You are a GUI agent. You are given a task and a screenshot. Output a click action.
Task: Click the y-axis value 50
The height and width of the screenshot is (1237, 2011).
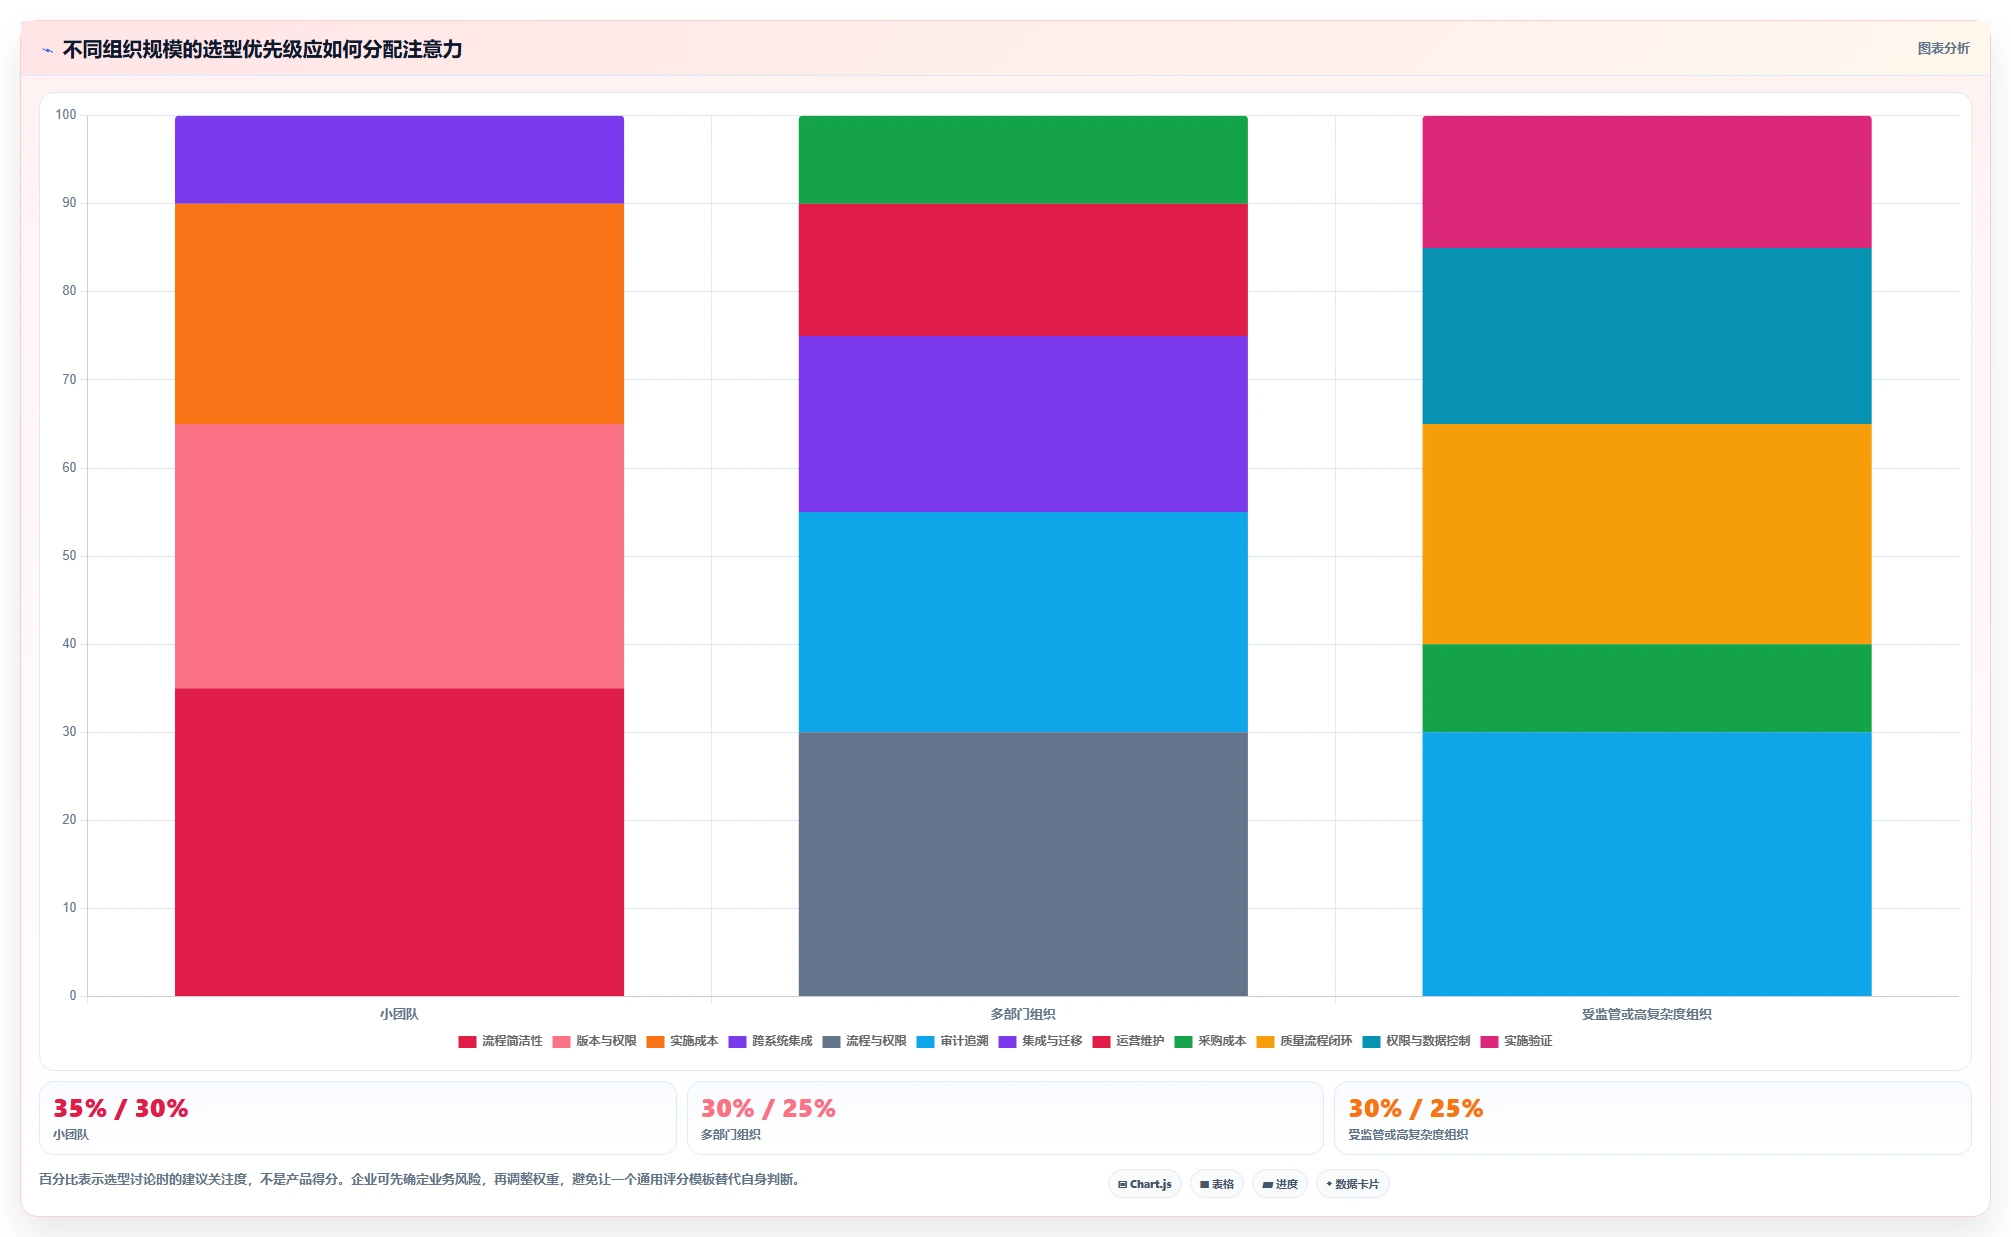click(x=69, y=556)
